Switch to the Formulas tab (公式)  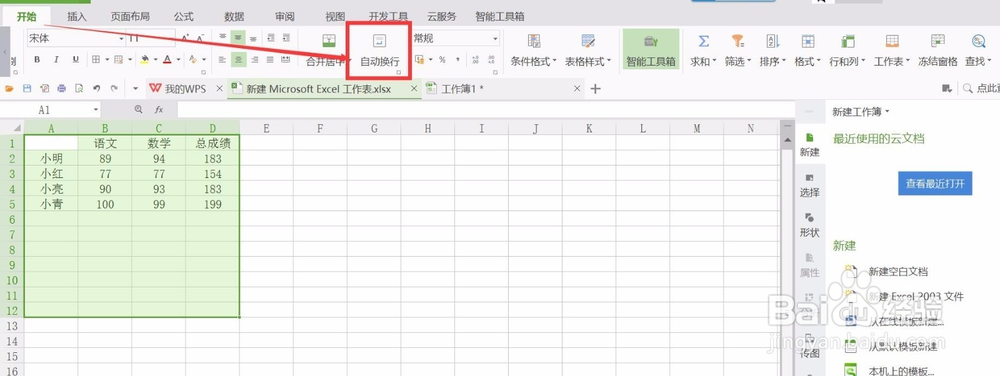[184, 17]
